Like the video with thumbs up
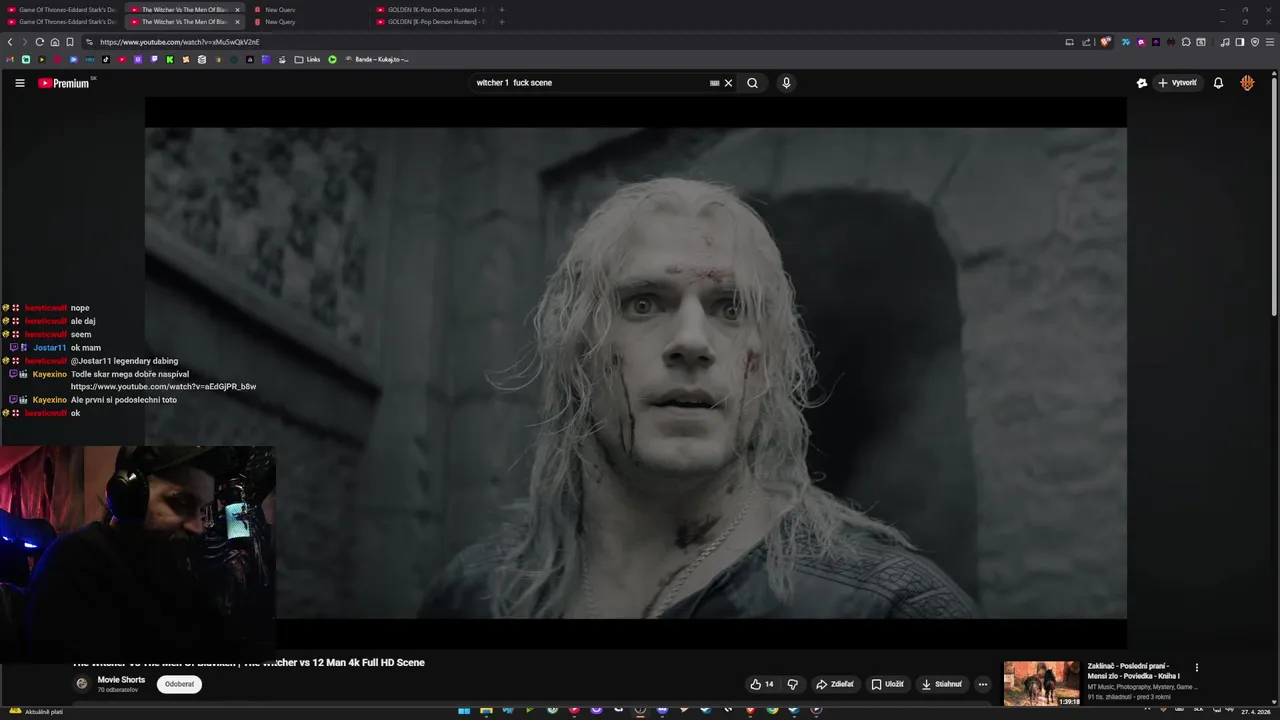Image resolution: width=1280 pixels, height=720 pixels. point(762,684)
